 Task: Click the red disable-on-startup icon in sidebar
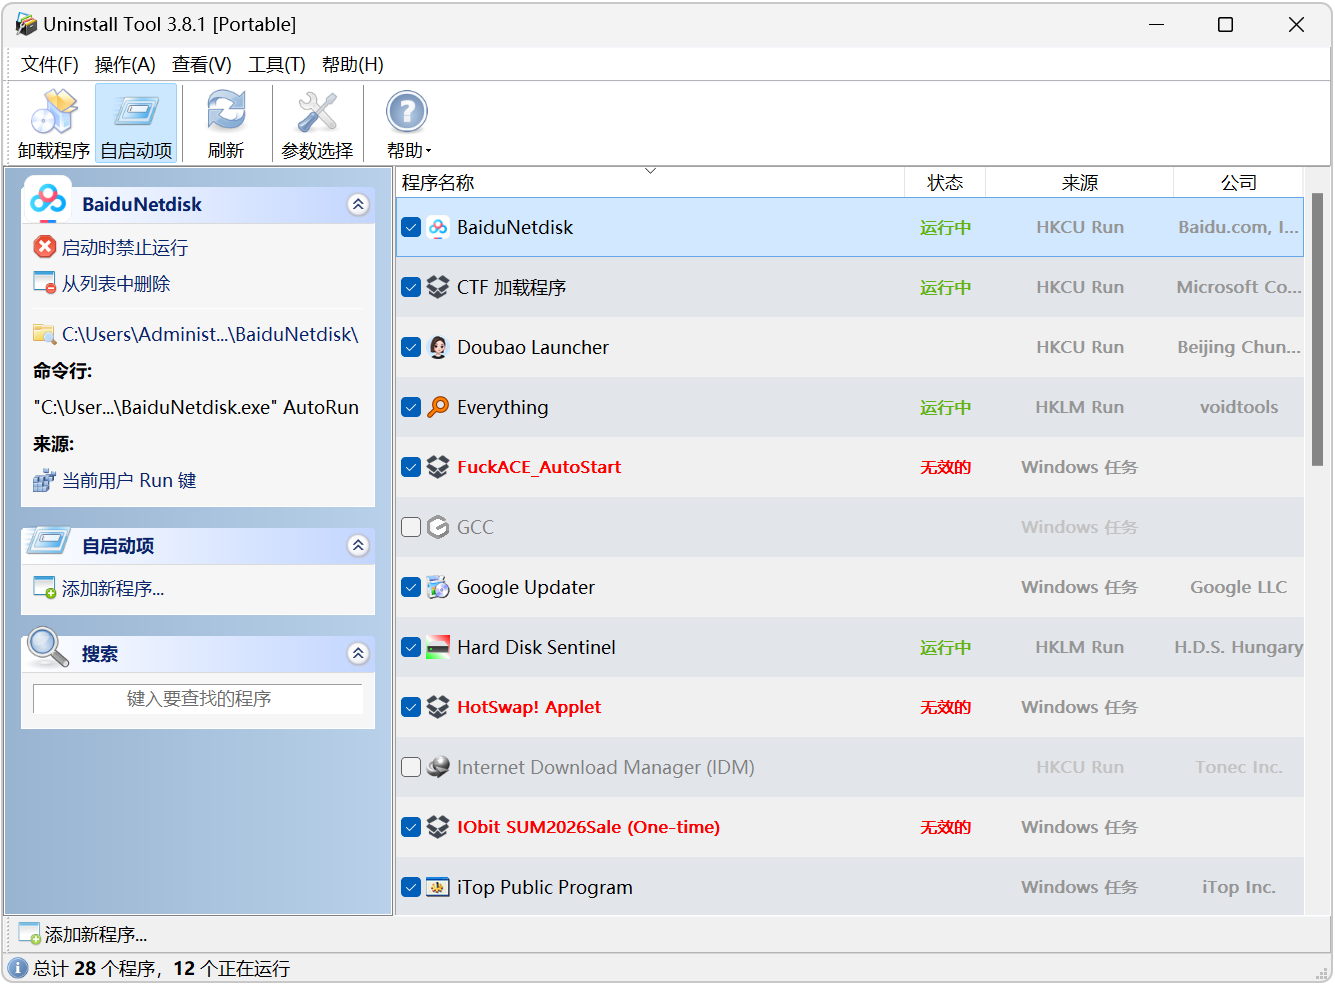pyautogui.click(x=45, y=247)
